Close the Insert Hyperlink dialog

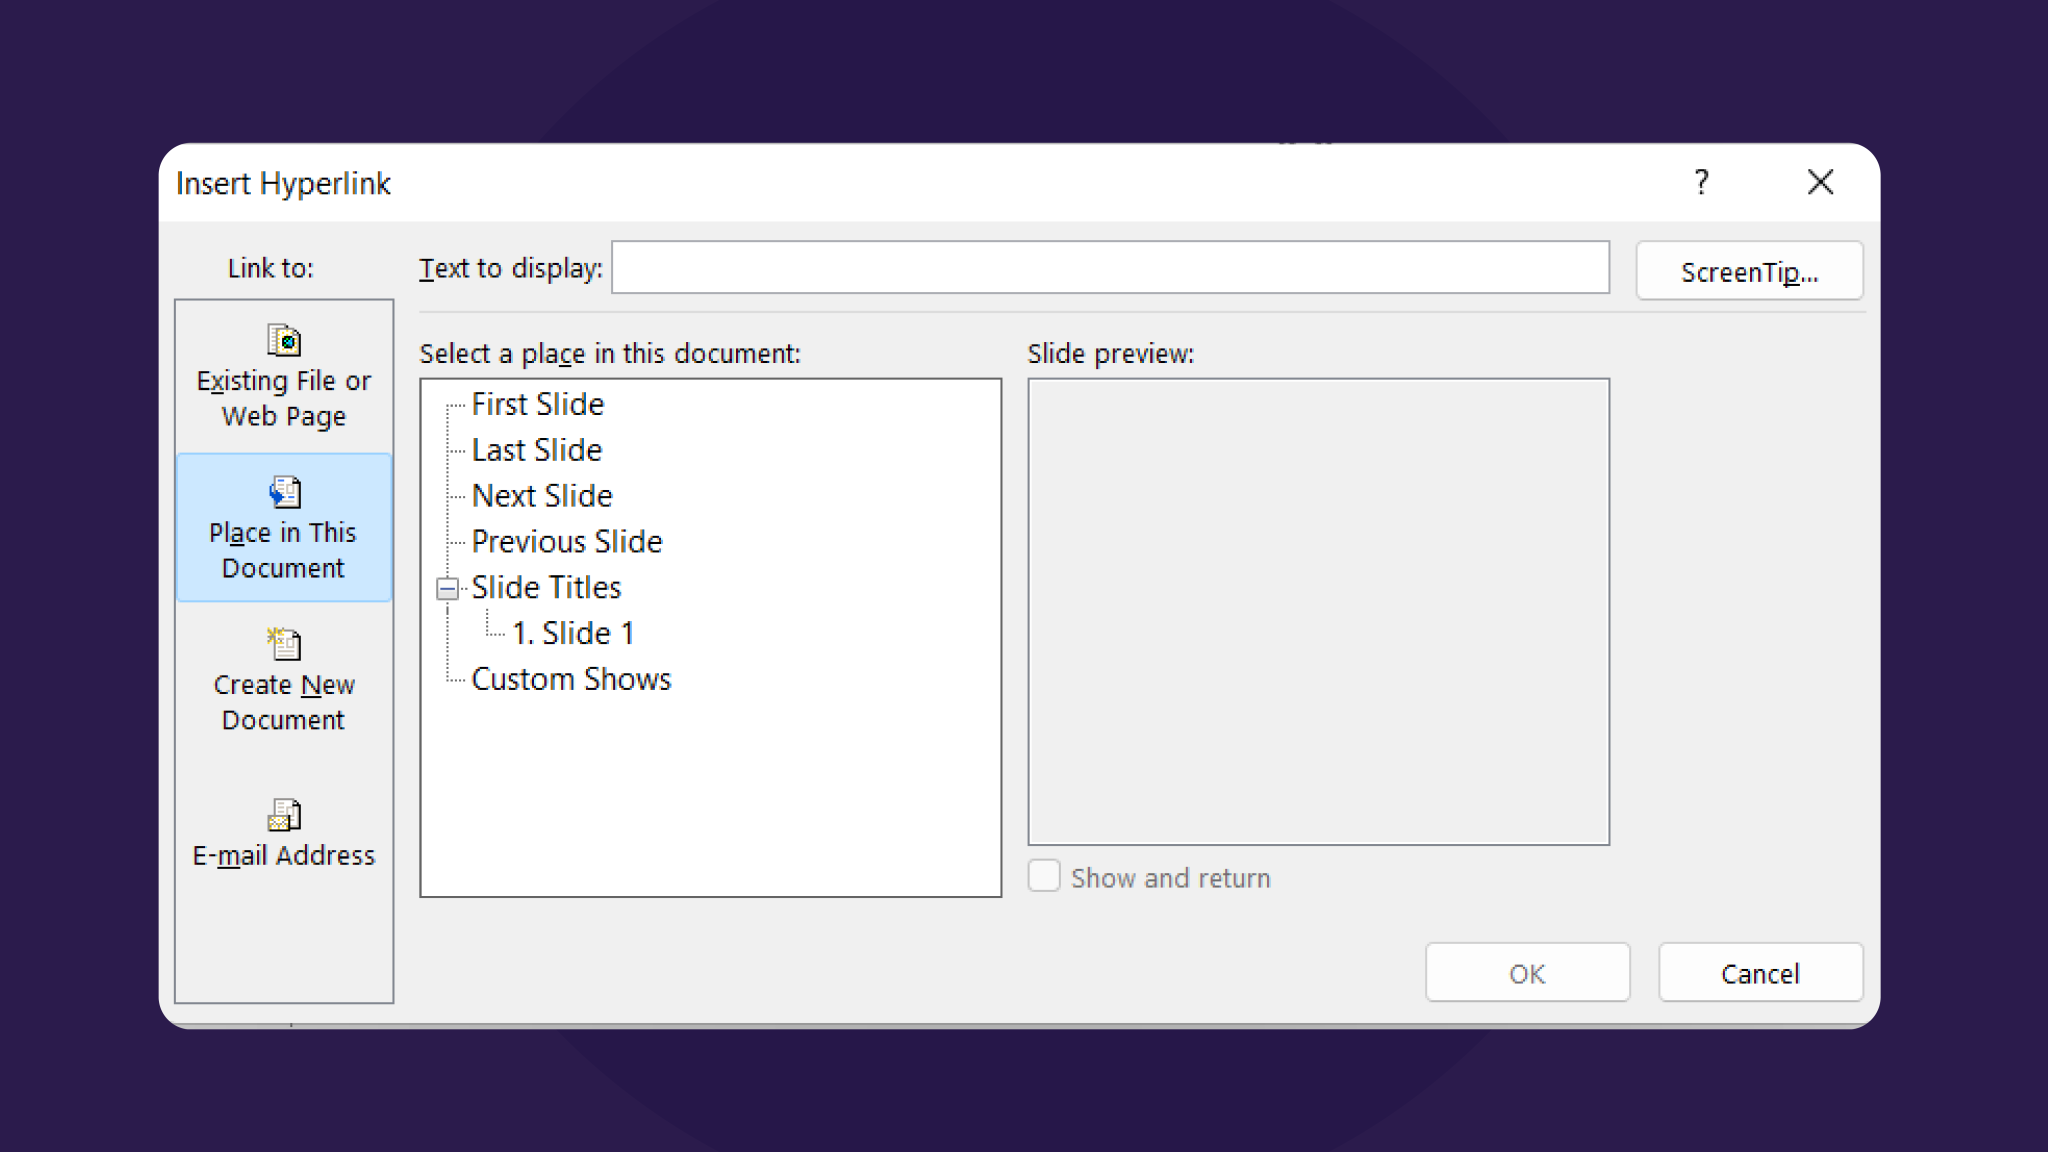[x=1820, y=182]
